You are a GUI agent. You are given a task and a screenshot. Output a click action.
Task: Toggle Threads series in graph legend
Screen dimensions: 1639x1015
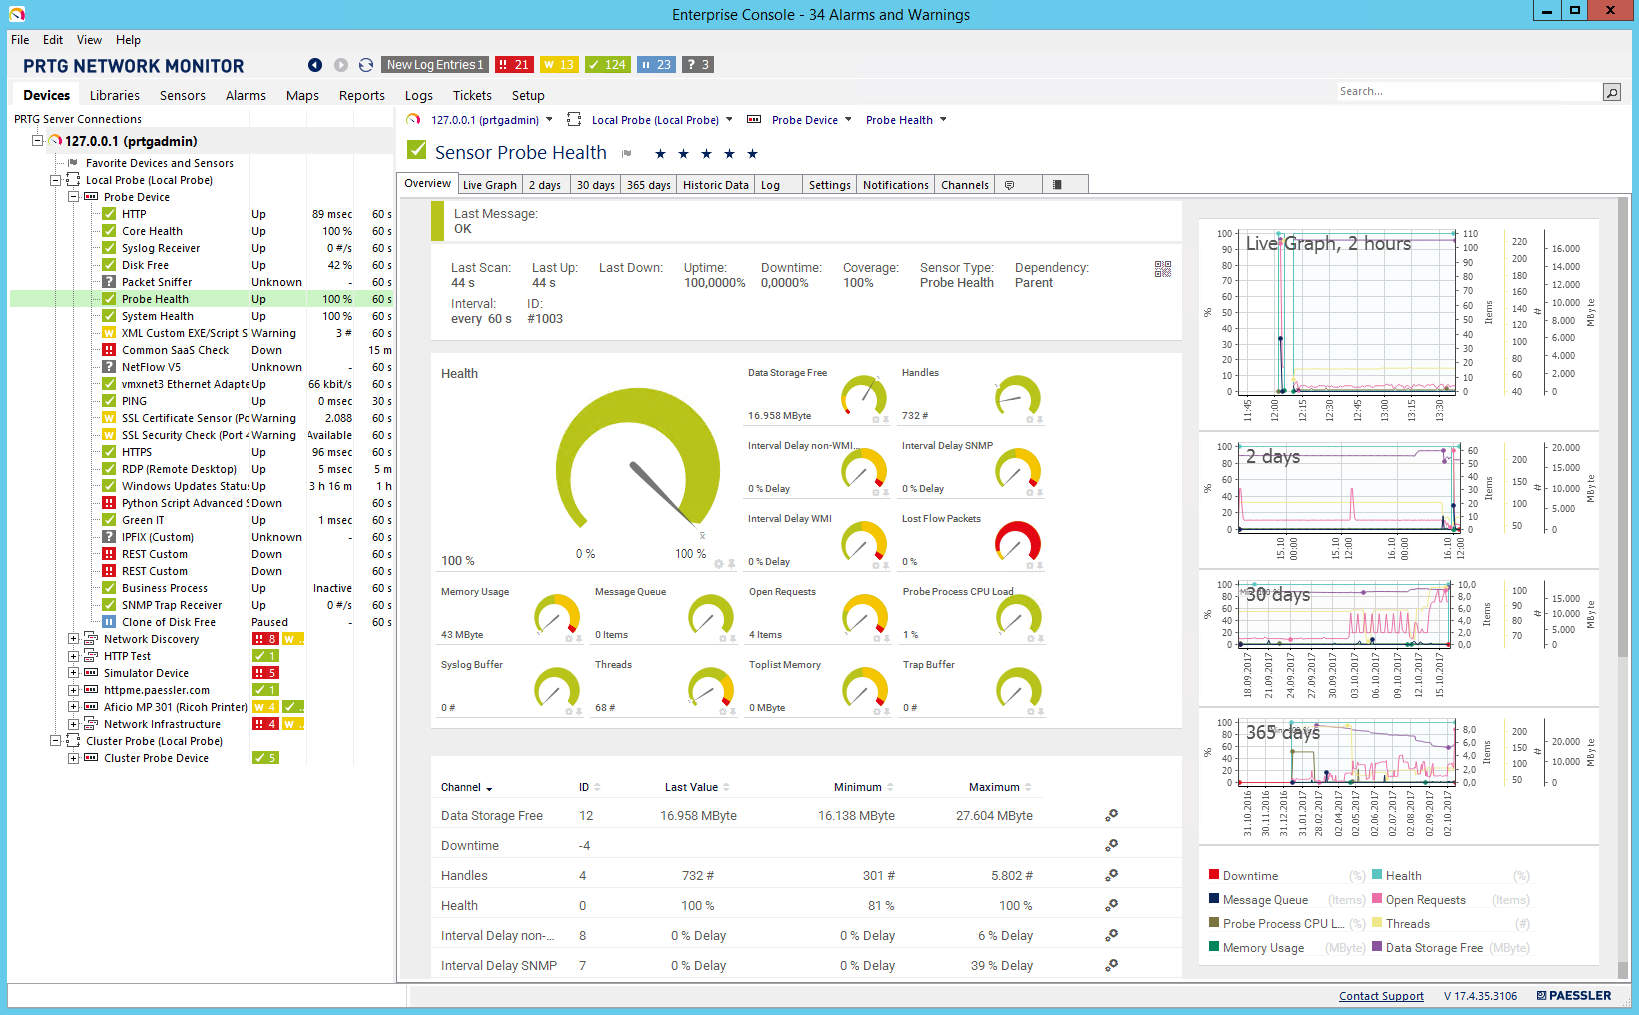pyautogui.click(x=1407, y=924)
